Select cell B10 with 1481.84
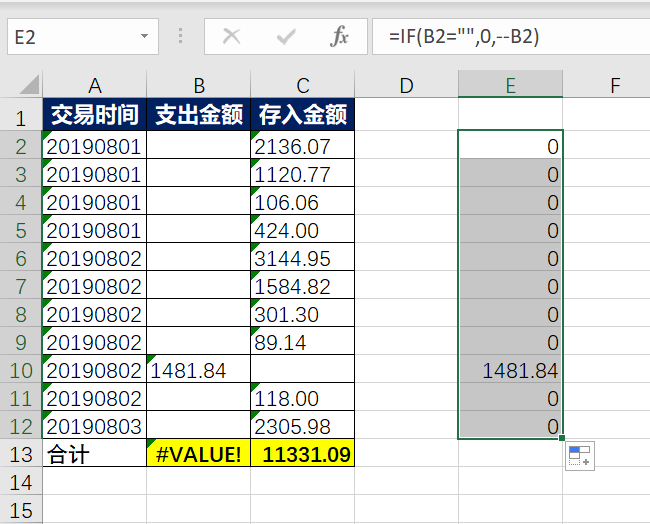 click(199, 369)
